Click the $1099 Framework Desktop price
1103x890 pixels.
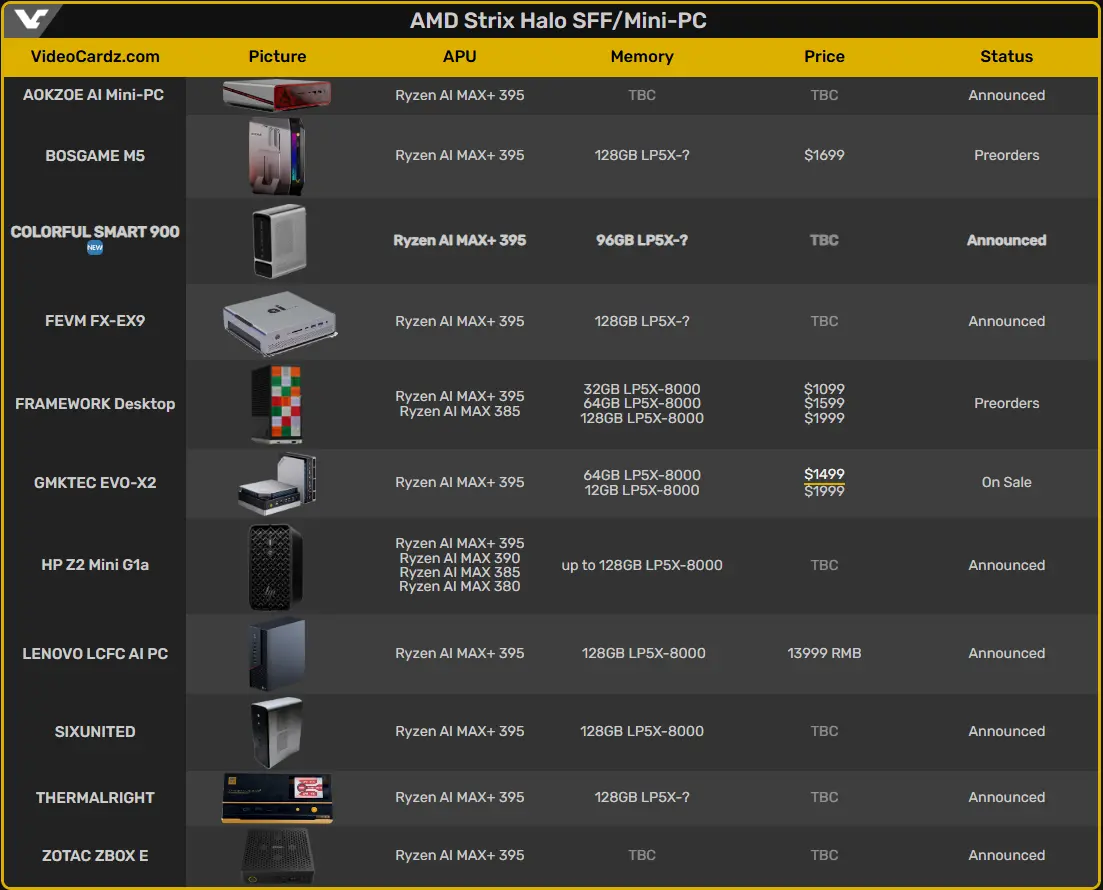[x=824, y=389]
